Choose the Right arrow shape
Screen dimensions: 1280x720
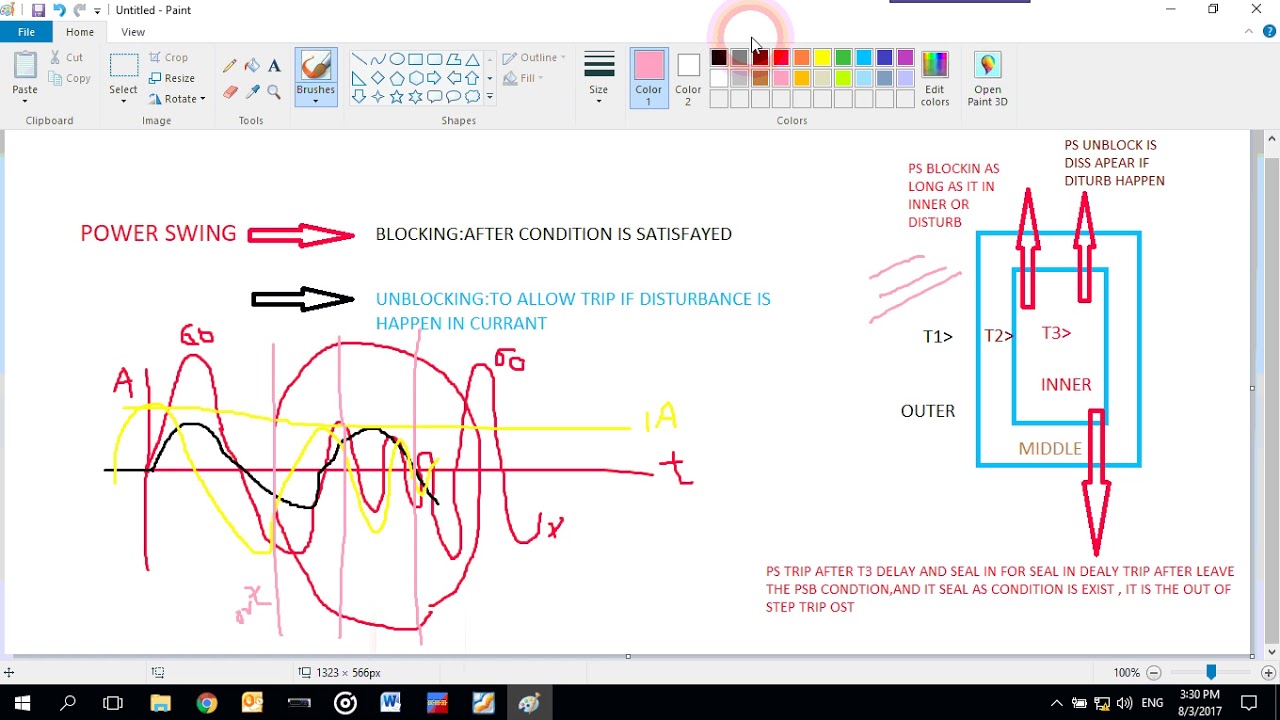coord(434,78)
